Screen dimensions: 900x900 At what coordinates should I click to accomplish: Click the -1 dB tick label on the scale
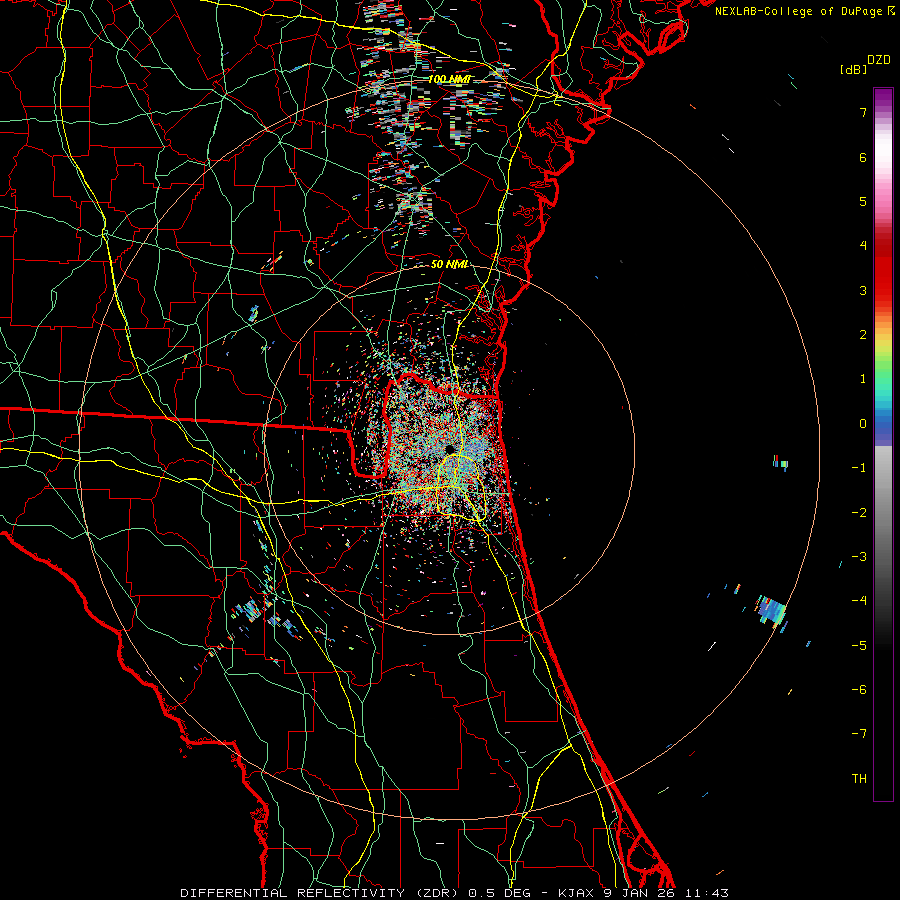click(859, 468)
